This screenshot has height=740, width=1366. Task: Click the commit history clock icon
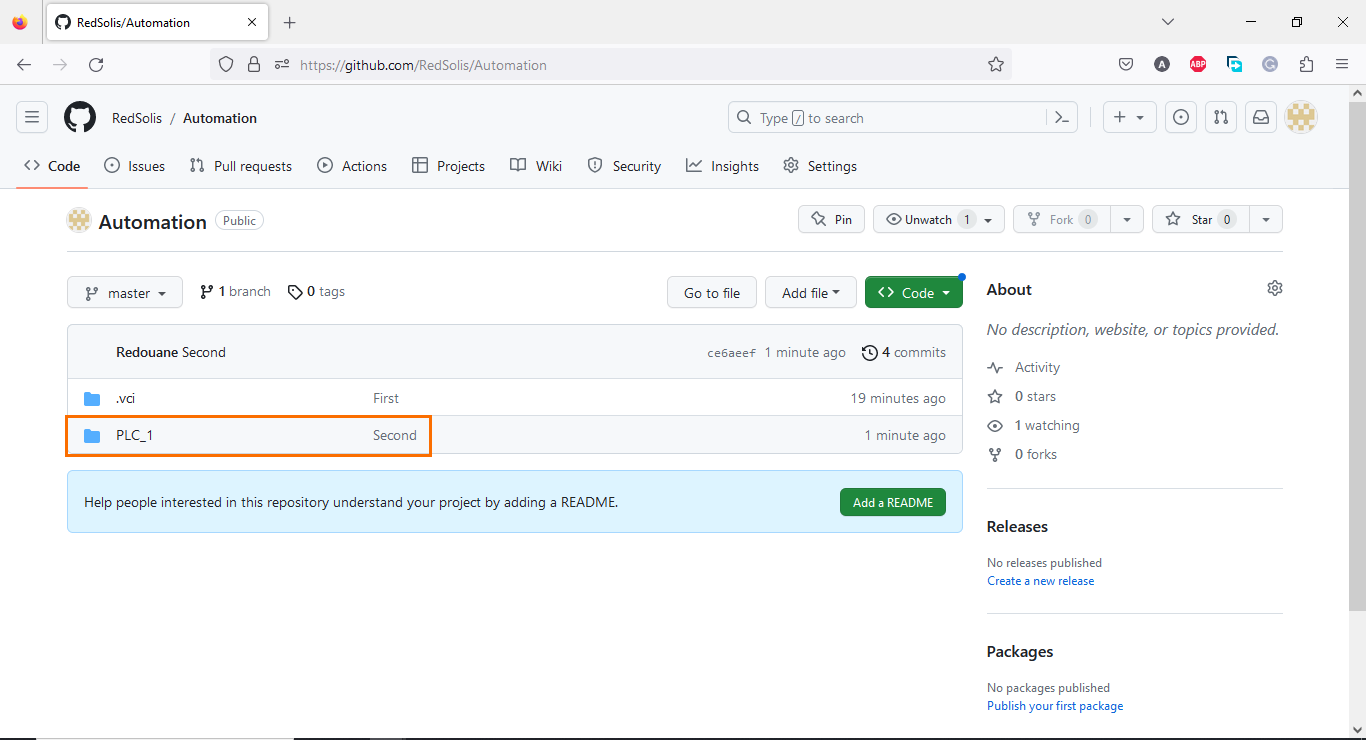tap(869, 352)
